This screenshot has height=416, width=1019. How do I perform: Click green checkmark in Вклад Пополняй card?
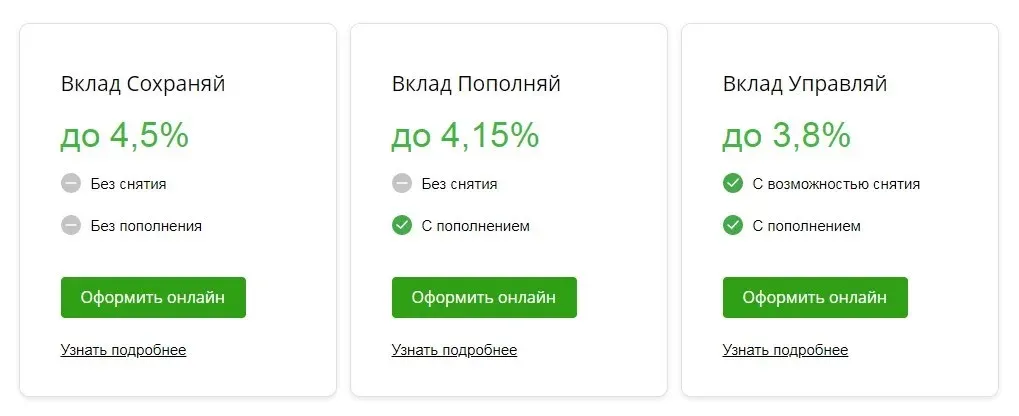[402, 226]
